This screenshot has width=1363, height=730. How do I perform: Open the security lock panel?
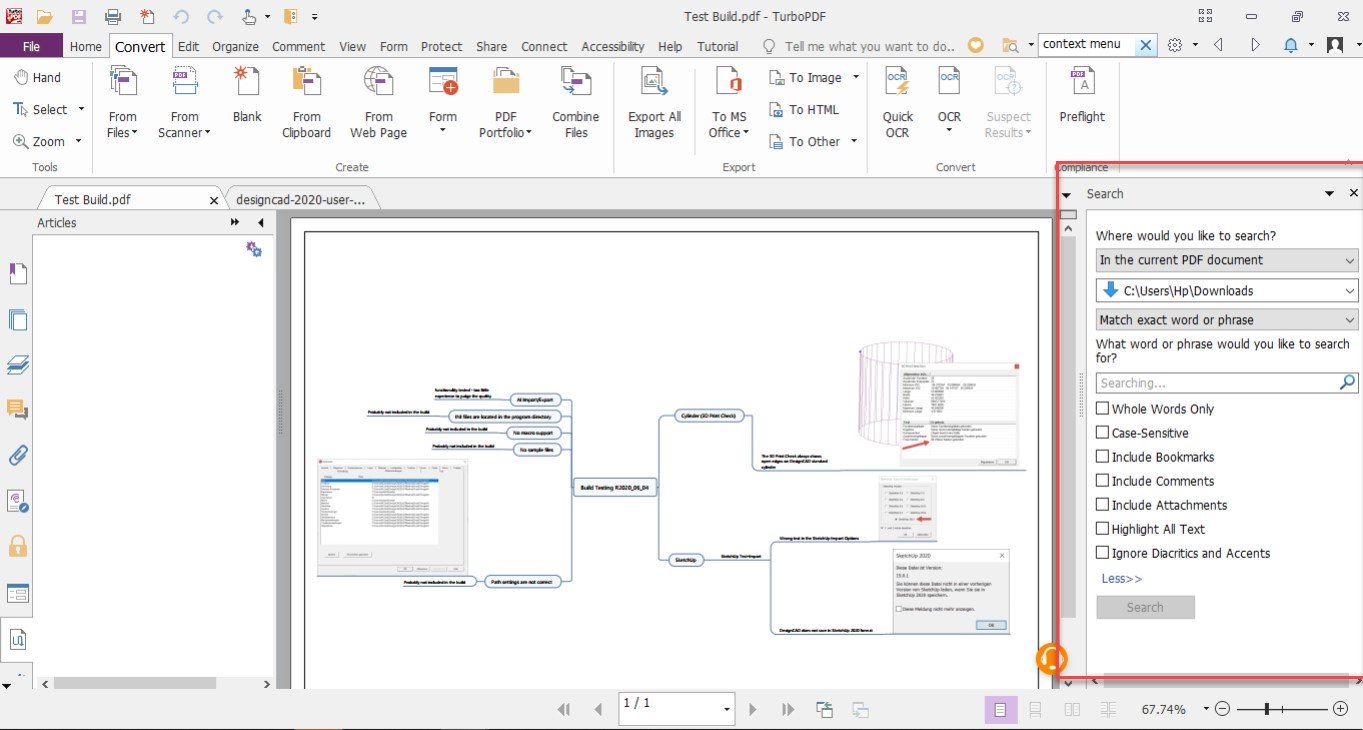[x=17, y=546]
